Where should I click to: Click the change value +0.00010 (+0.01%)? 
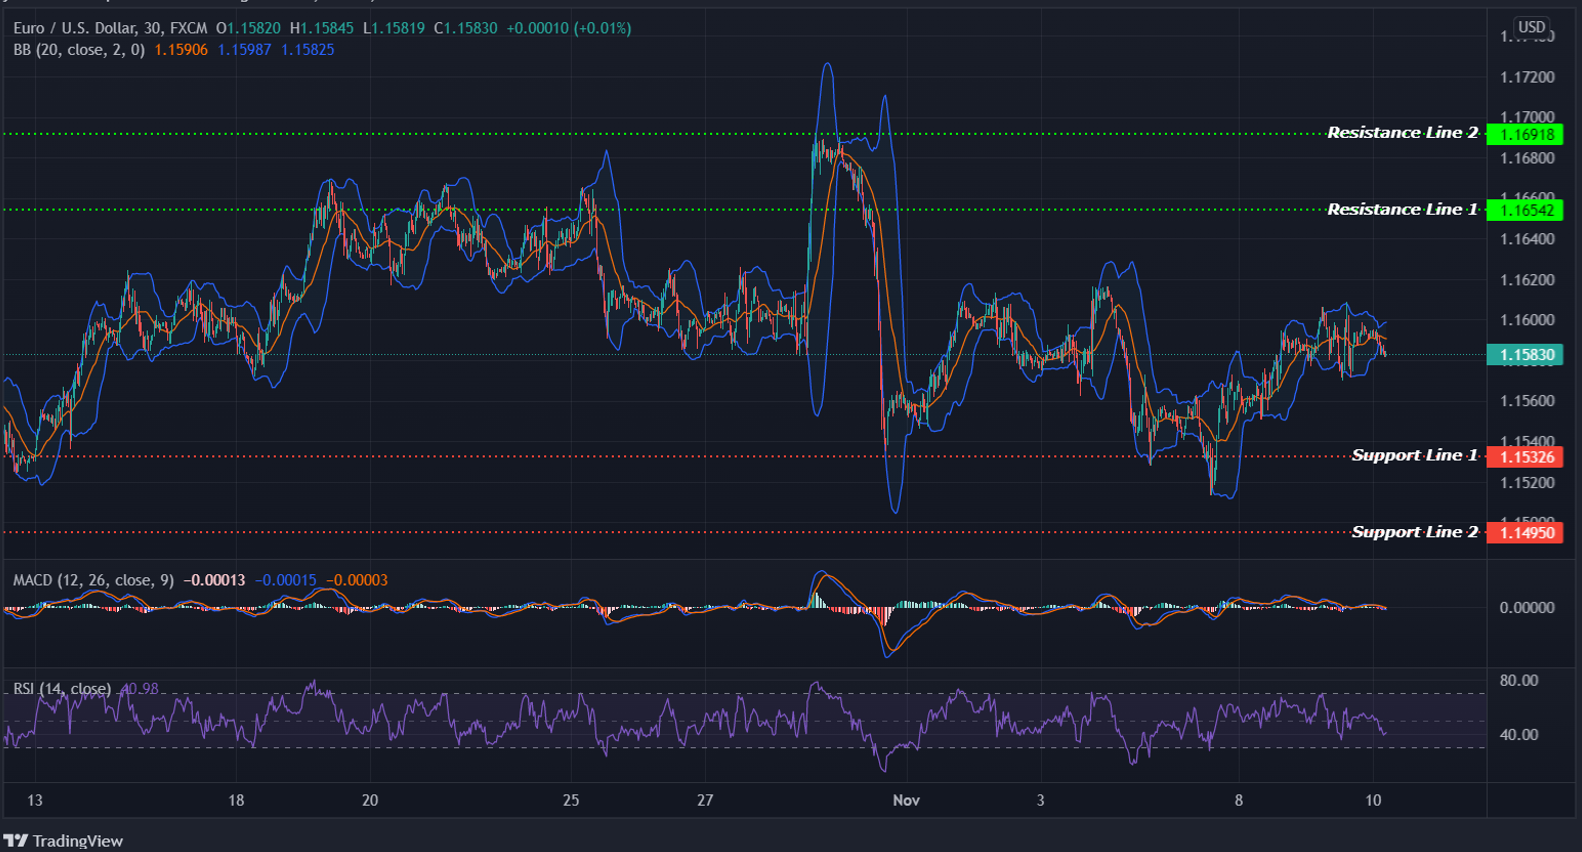[x=569, y=28]
